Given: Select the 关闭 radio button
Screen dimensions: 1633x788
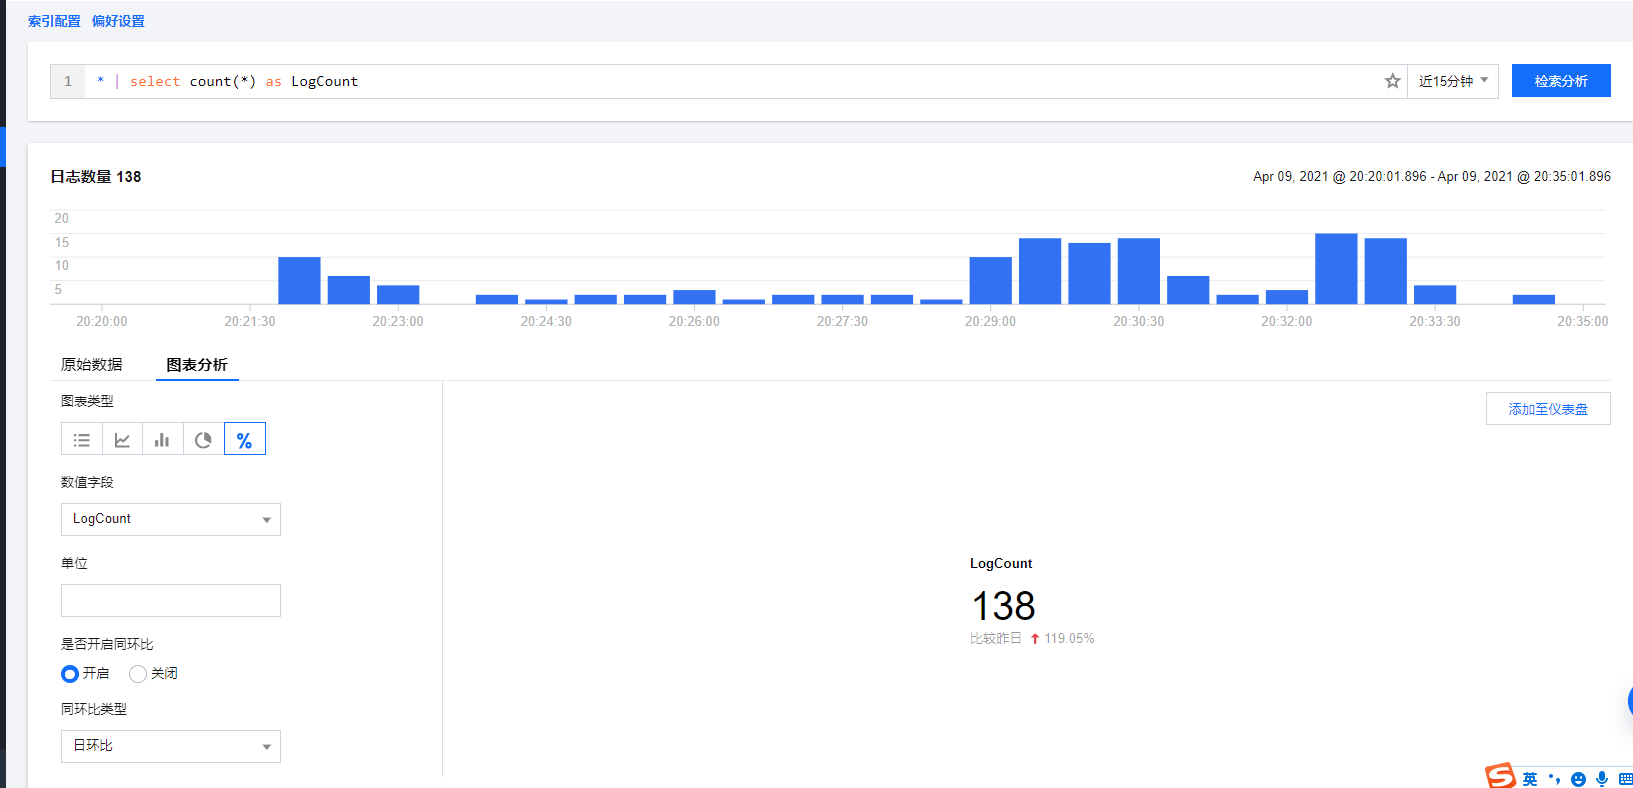Looking at the screenshot, I should (x=138, y=674).
